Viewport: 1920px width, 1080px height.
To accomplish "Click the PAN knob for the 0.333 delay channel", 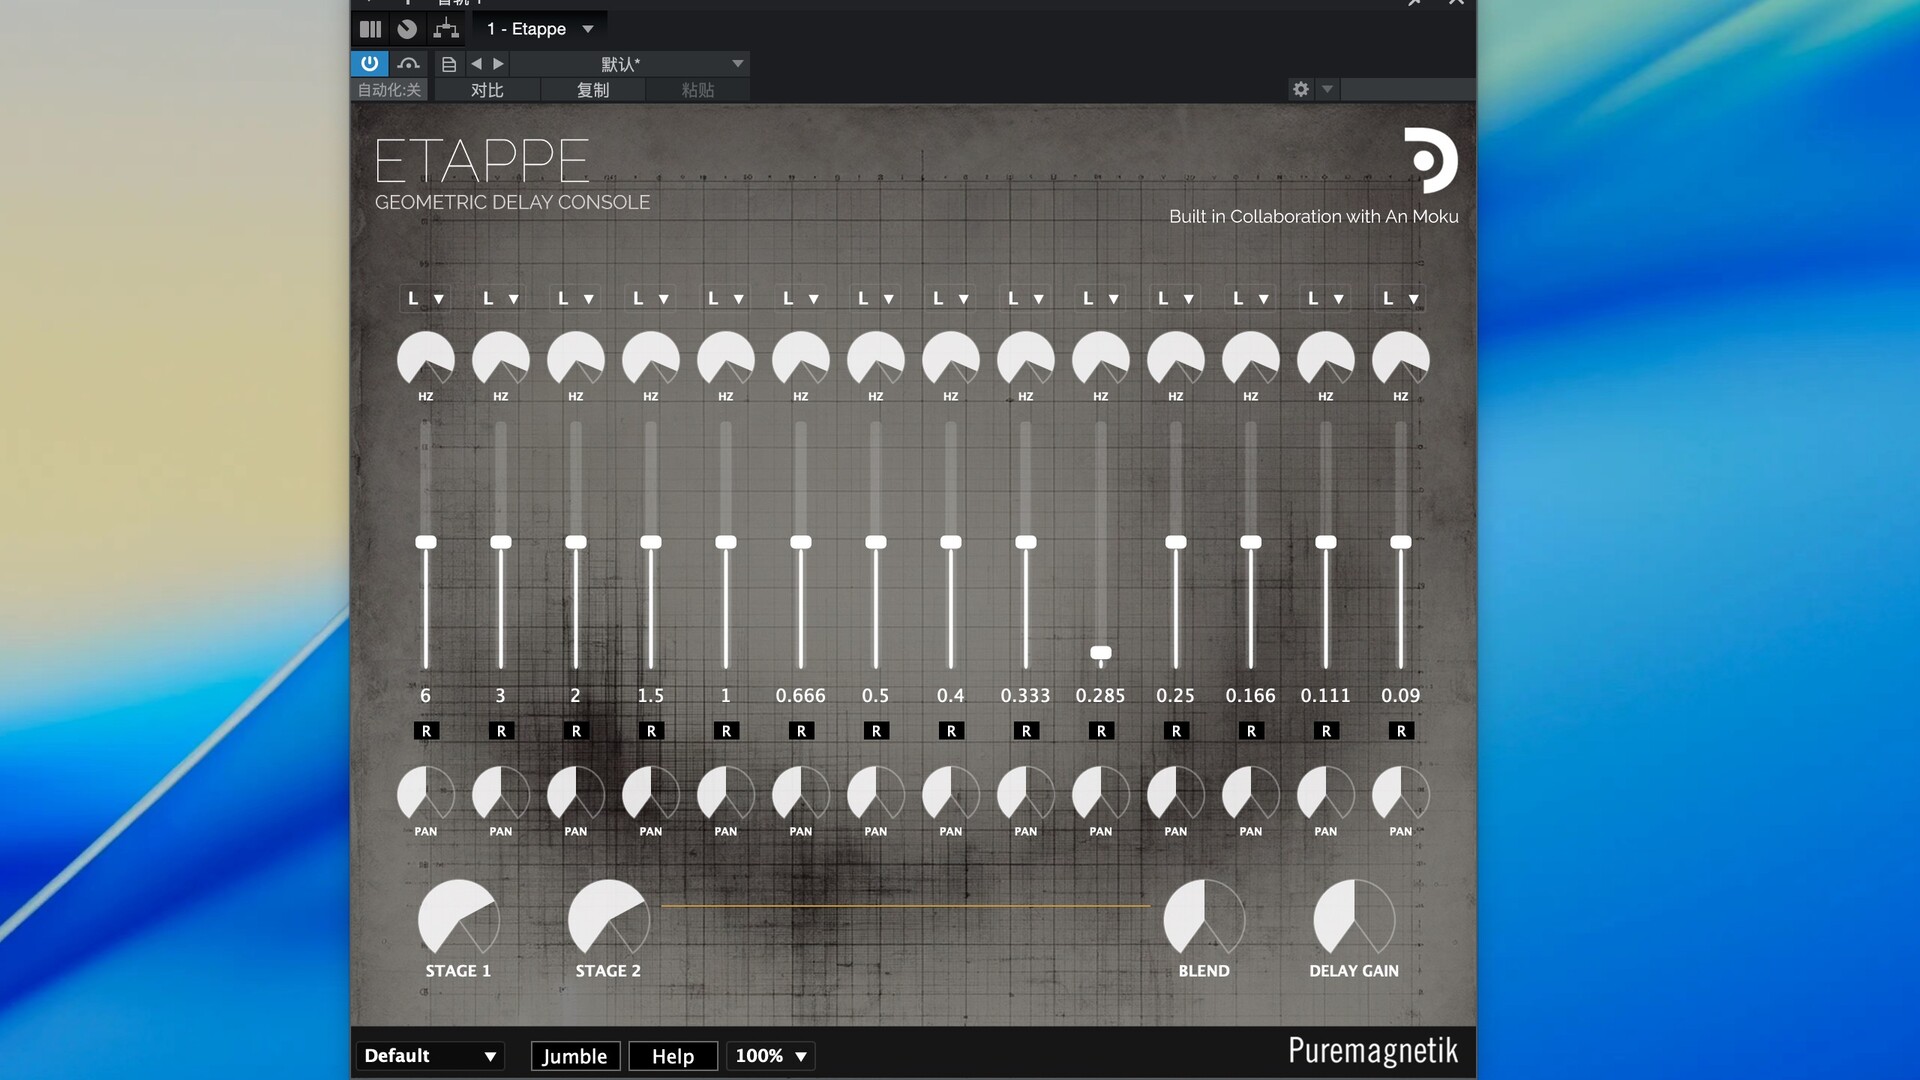I will click(1026, 795).
